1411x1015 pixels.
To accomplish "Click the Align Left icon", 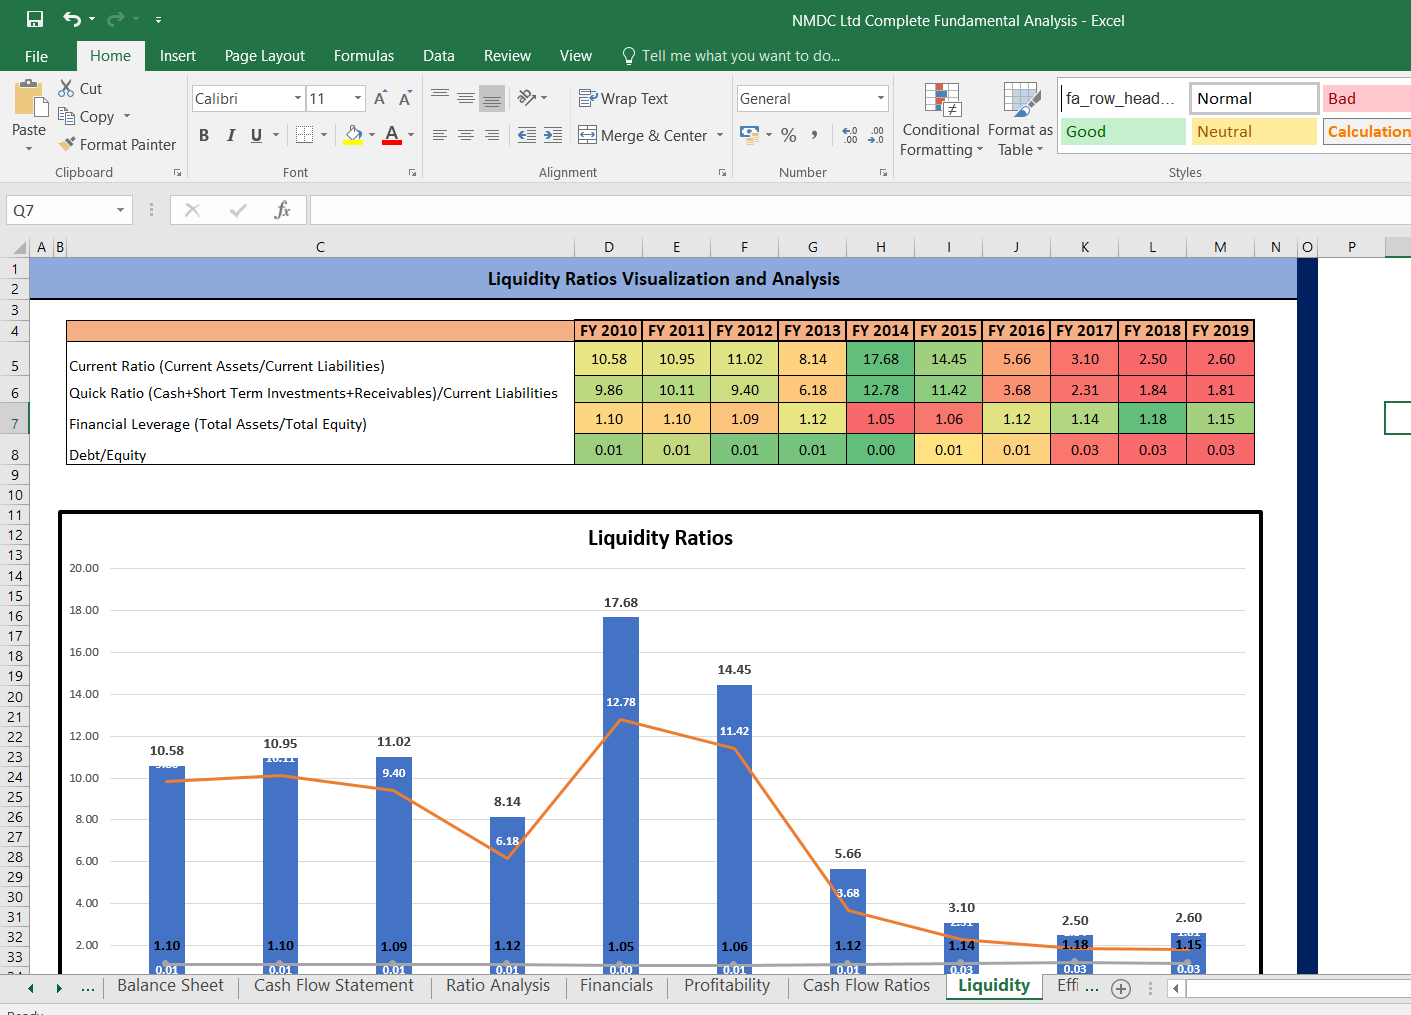I will tap(440, 135).
